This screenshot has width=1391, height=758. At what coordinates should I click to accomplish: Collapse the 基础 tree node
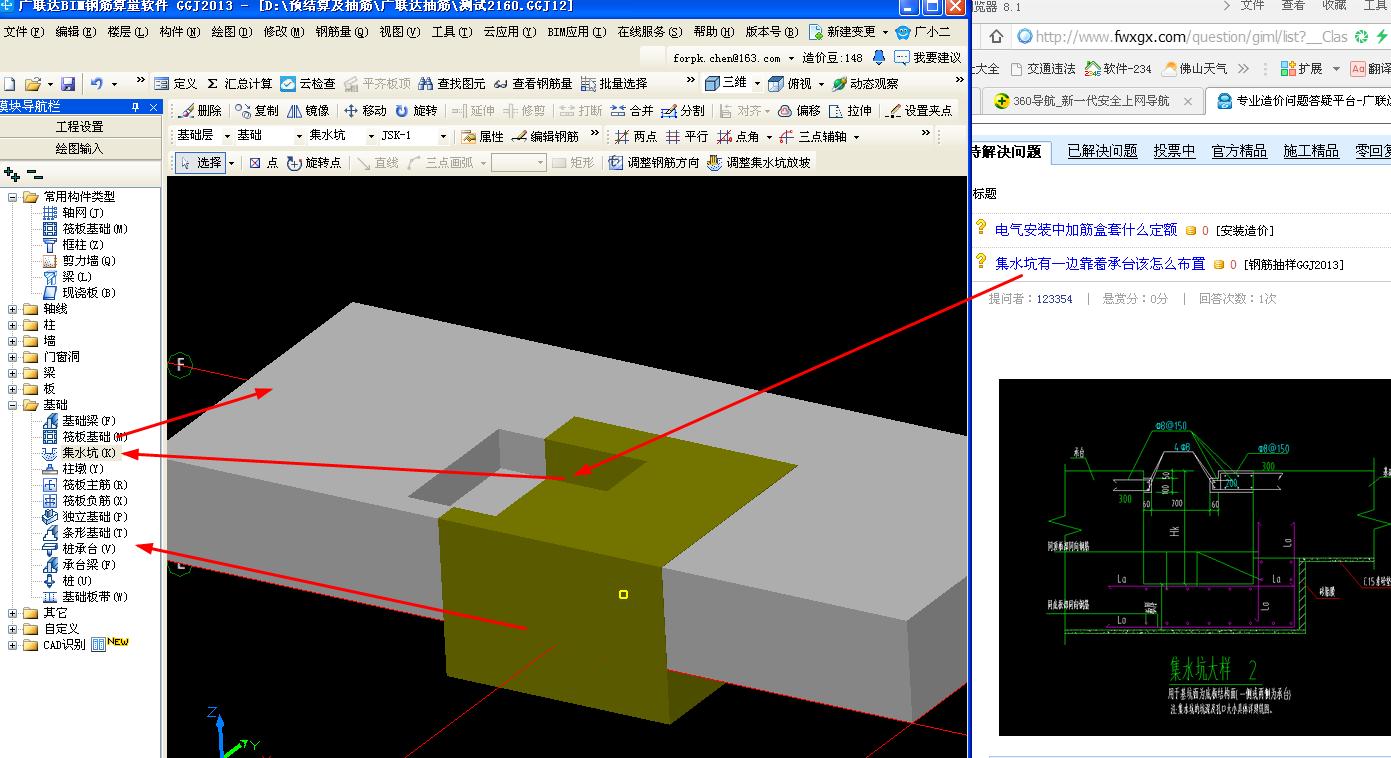(14, 405)
